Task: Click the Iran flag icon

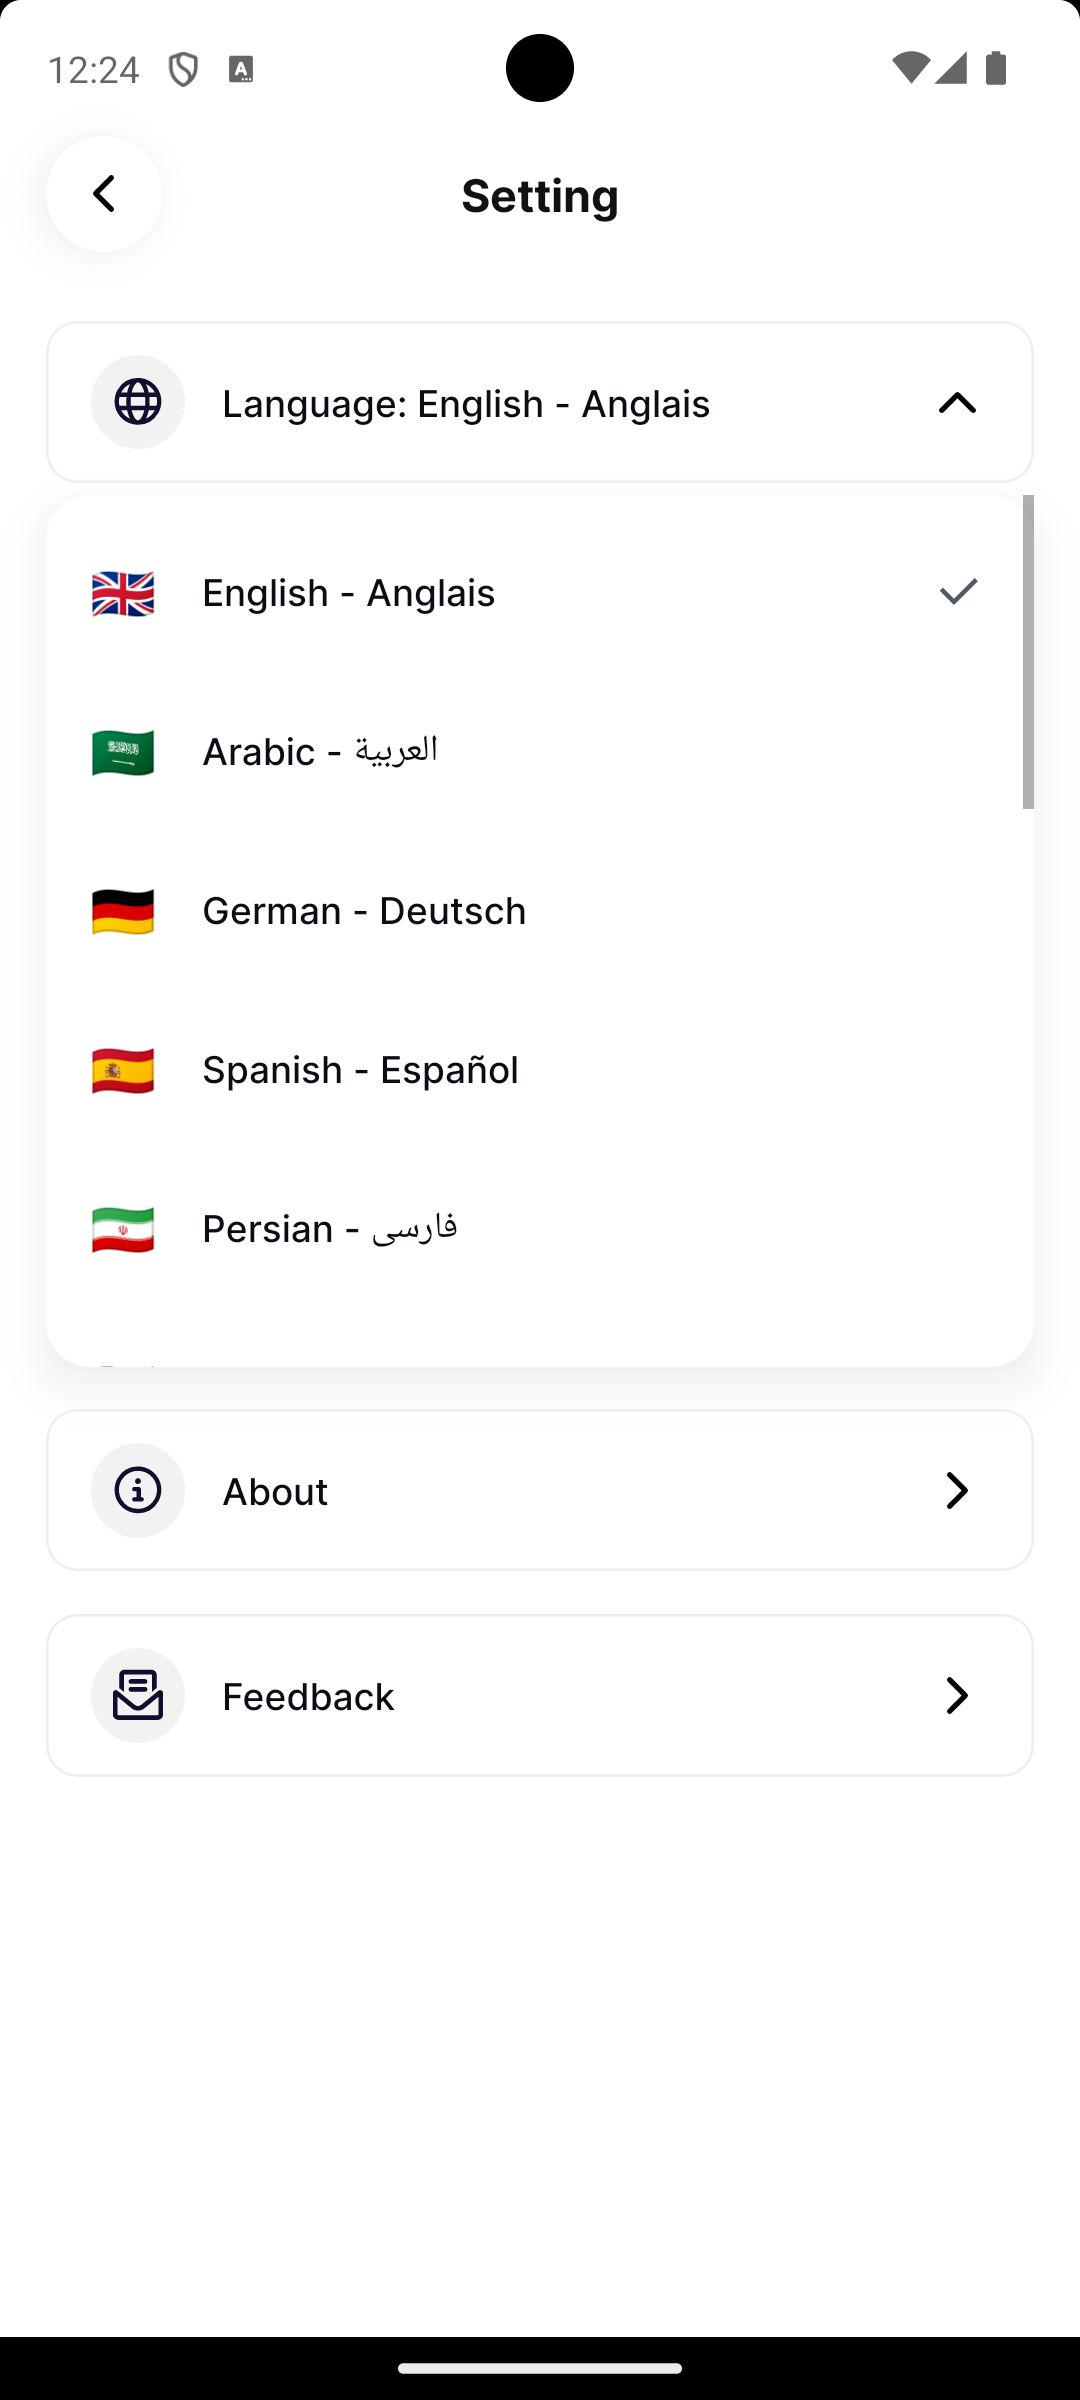Action: coord(123,1230)
